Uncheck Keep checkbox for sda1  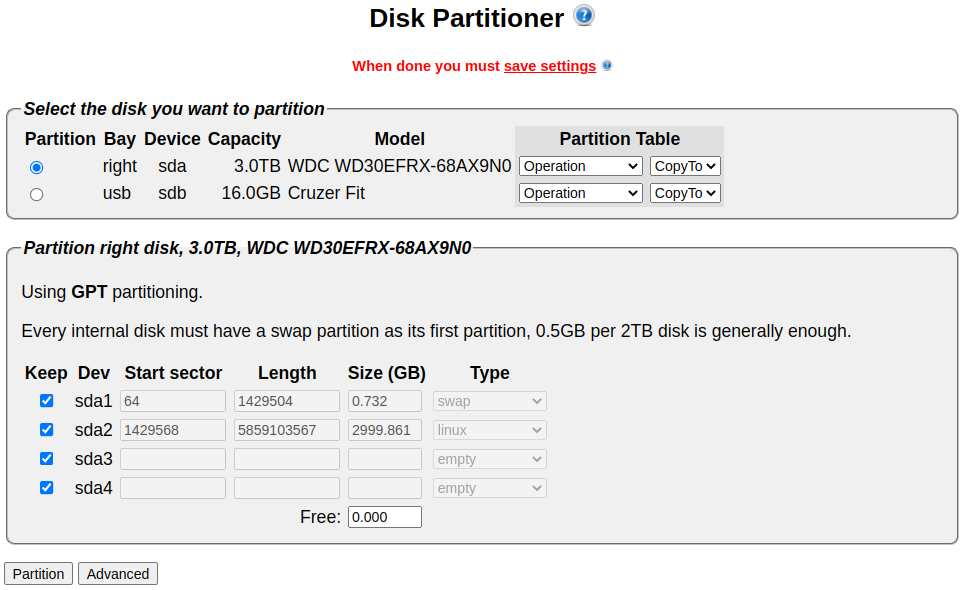pyautogui.click(x=46, y=401)
